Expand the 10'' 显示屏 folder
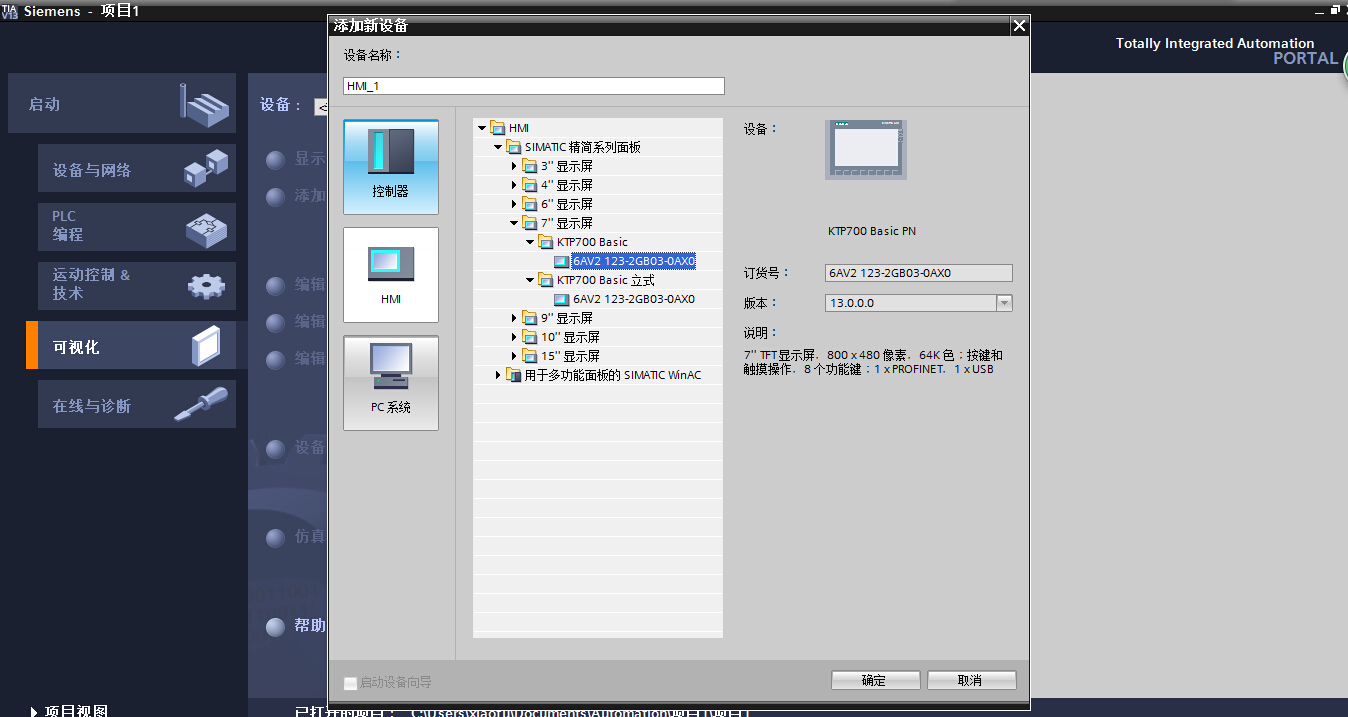This screenshot has height=717, width=1348. click(514, 337)
